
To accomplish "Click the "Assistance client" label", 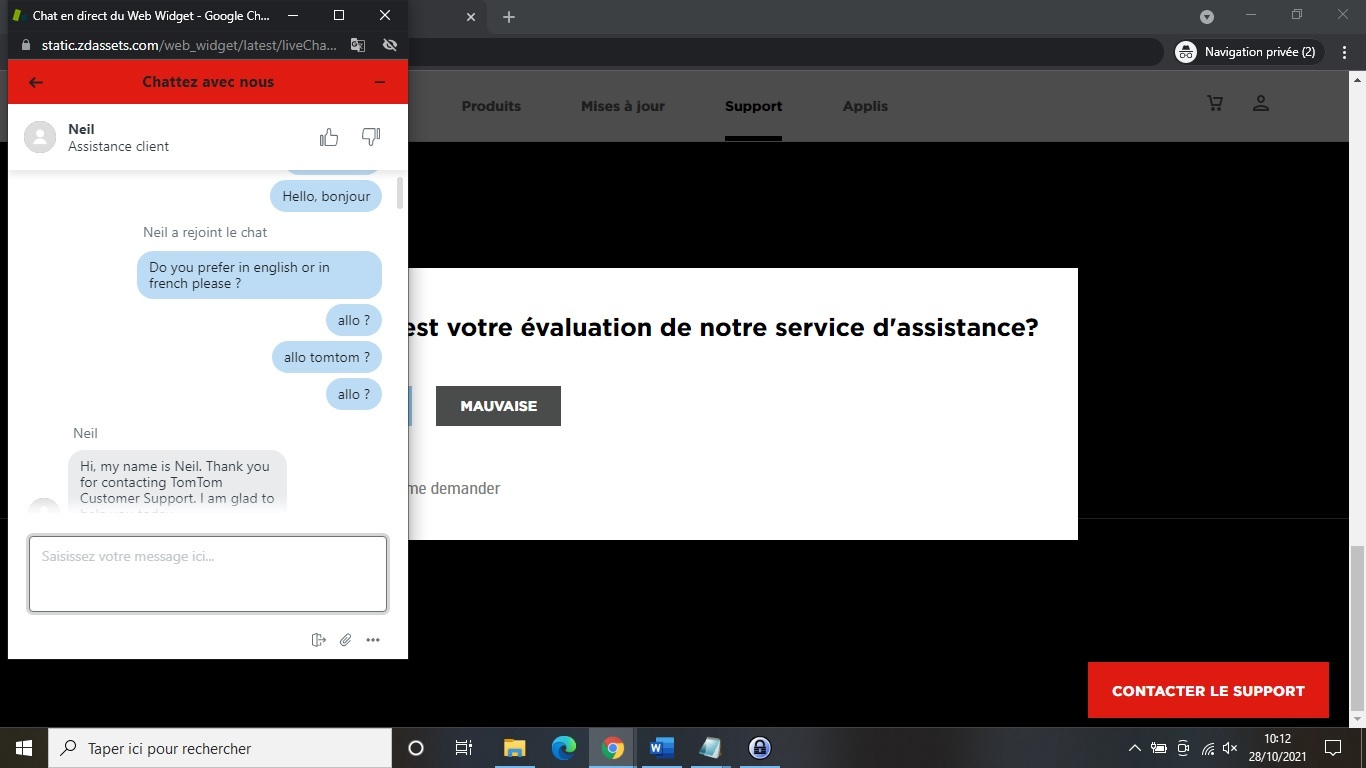I will click(x=118, y=146).
